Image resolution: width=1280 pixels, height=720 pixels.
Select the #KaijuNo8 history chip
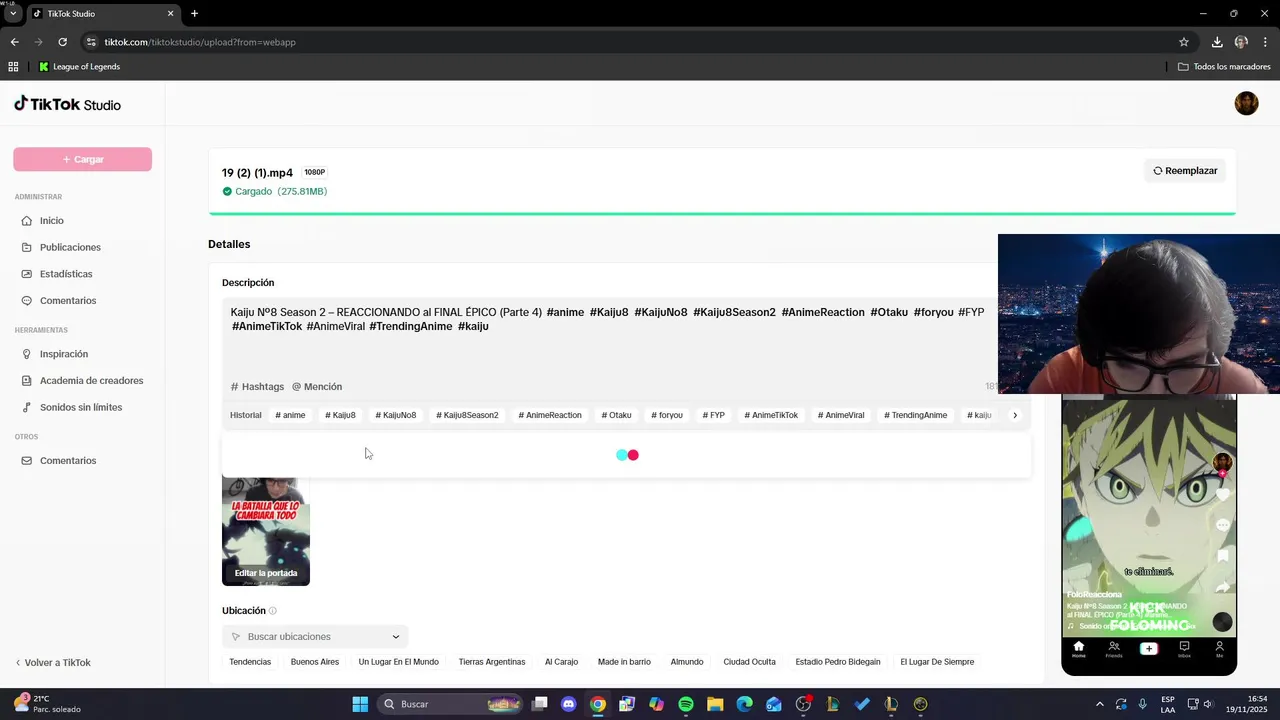coord(396,415)
